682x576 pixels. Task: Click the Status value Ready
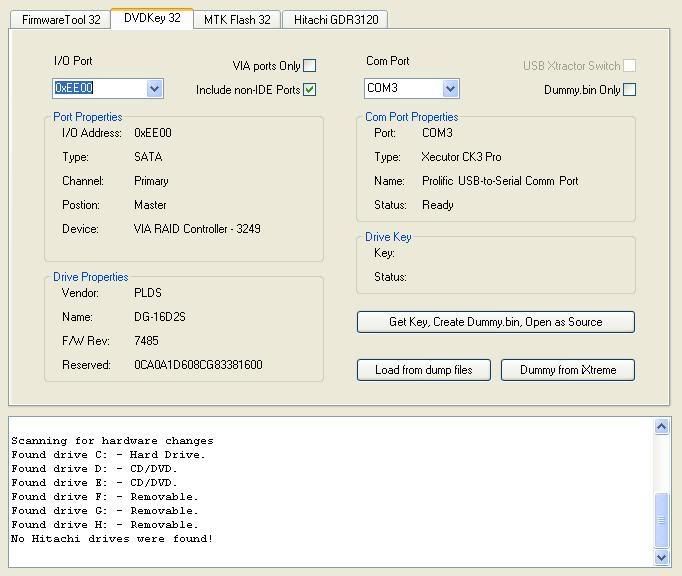438,205
